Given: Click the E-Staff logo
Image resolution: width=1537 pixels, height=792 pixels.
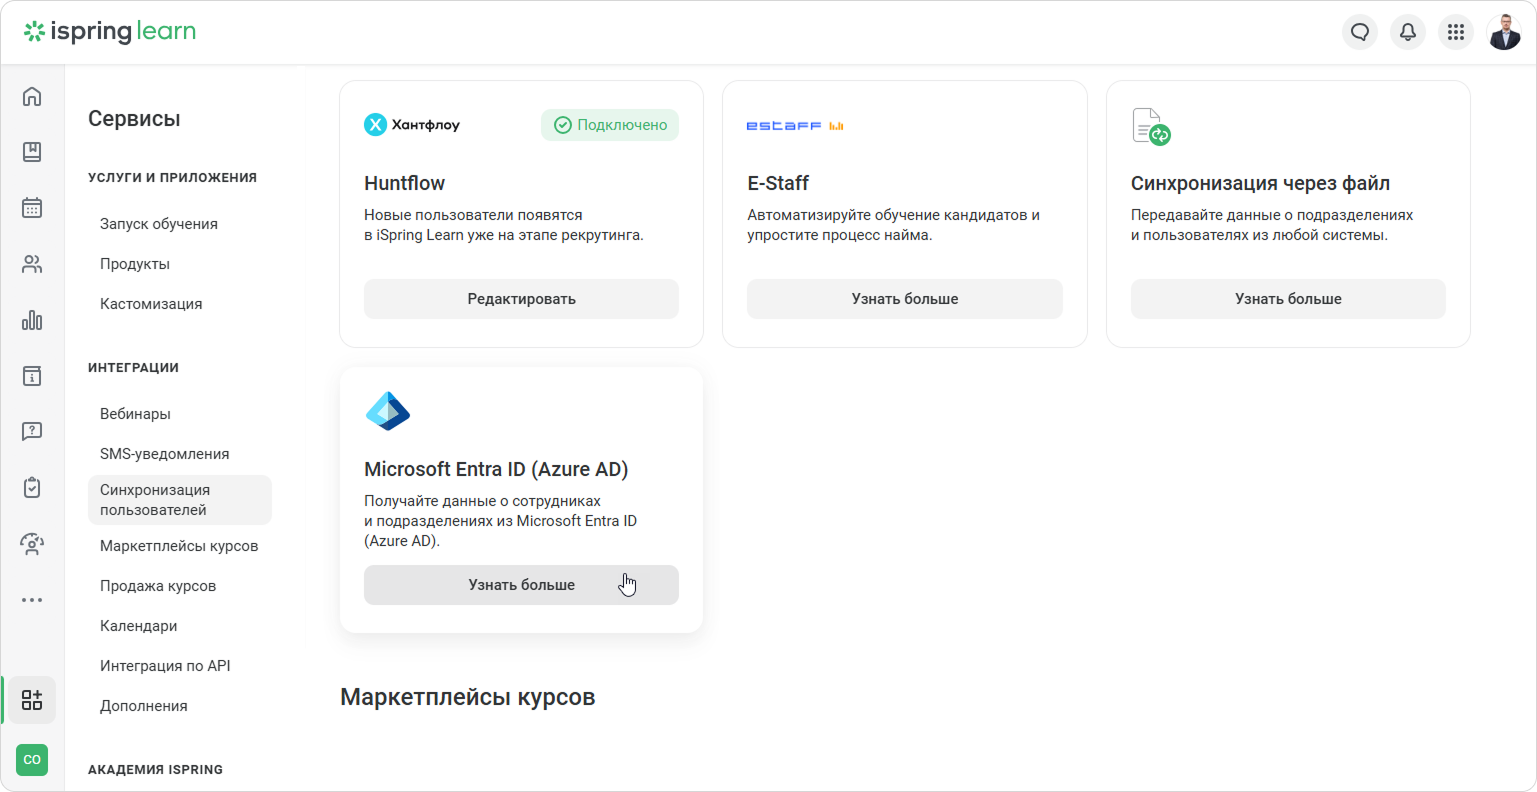Looking at the screenshot, I should 796,126.
